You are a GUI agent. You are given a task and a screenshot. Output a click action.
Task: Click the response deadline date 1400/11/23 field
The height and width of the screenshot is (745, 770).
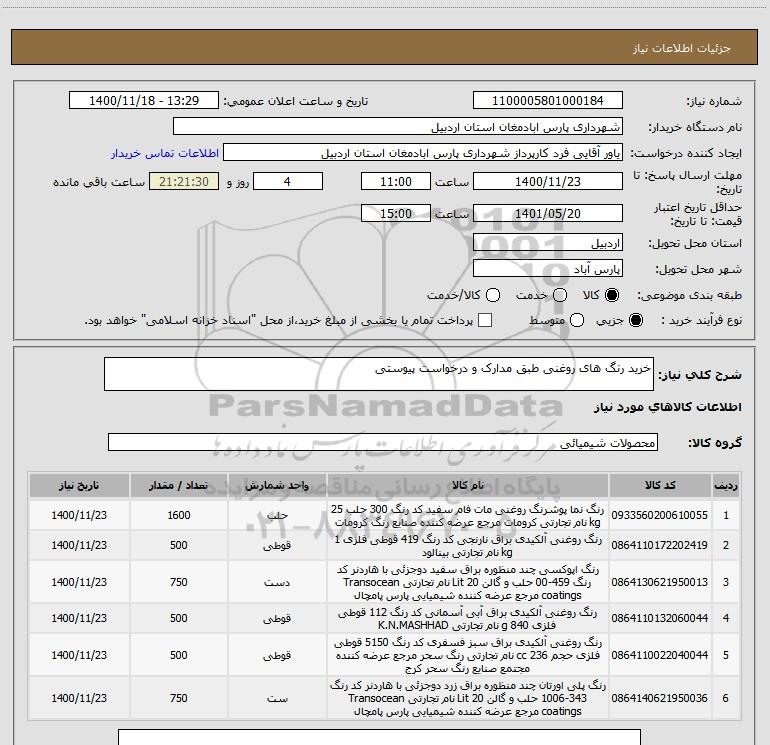[x=548, y=181]
